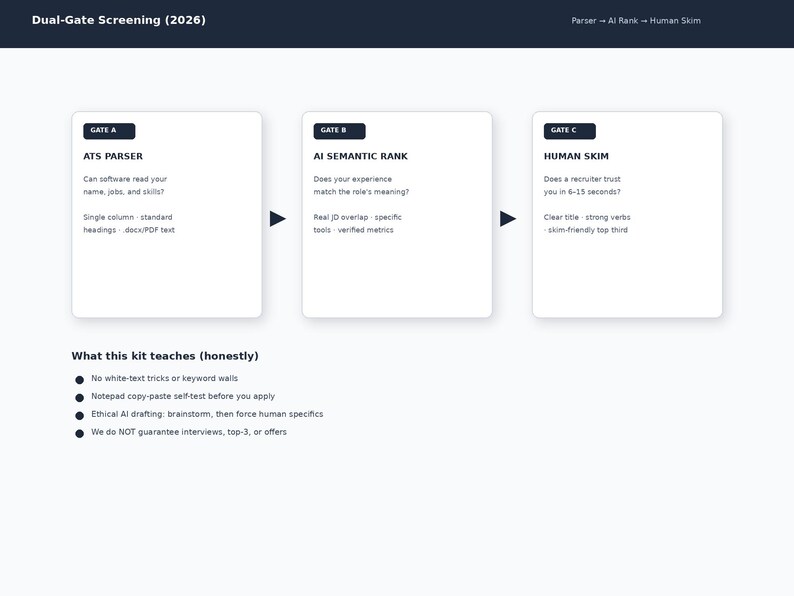Click the HUMAN SKIM heading
This screenshot has height=596, width=794.
(x=576, y=156)
